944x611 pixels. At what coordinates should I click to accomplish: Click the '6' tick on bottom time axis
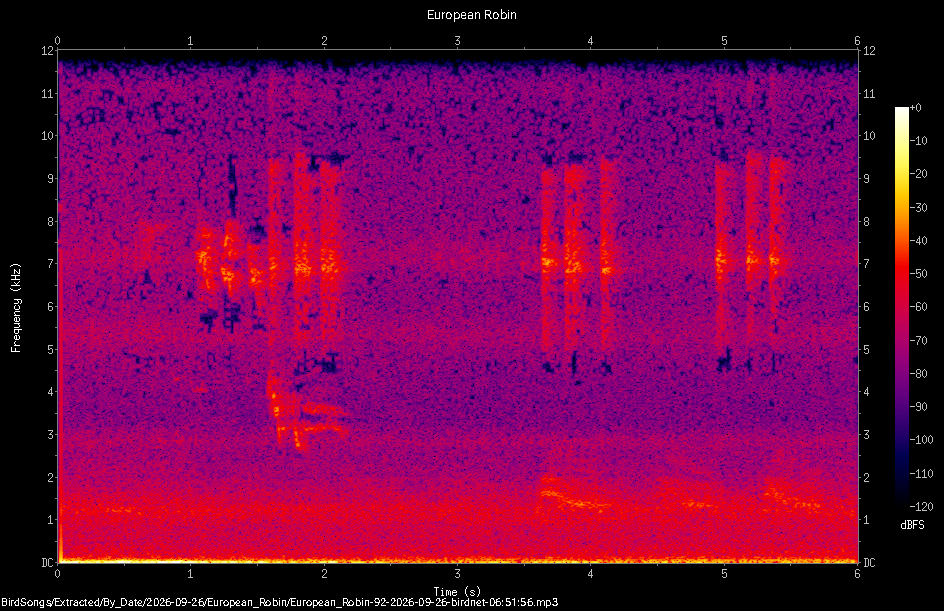tap(857, 574)
